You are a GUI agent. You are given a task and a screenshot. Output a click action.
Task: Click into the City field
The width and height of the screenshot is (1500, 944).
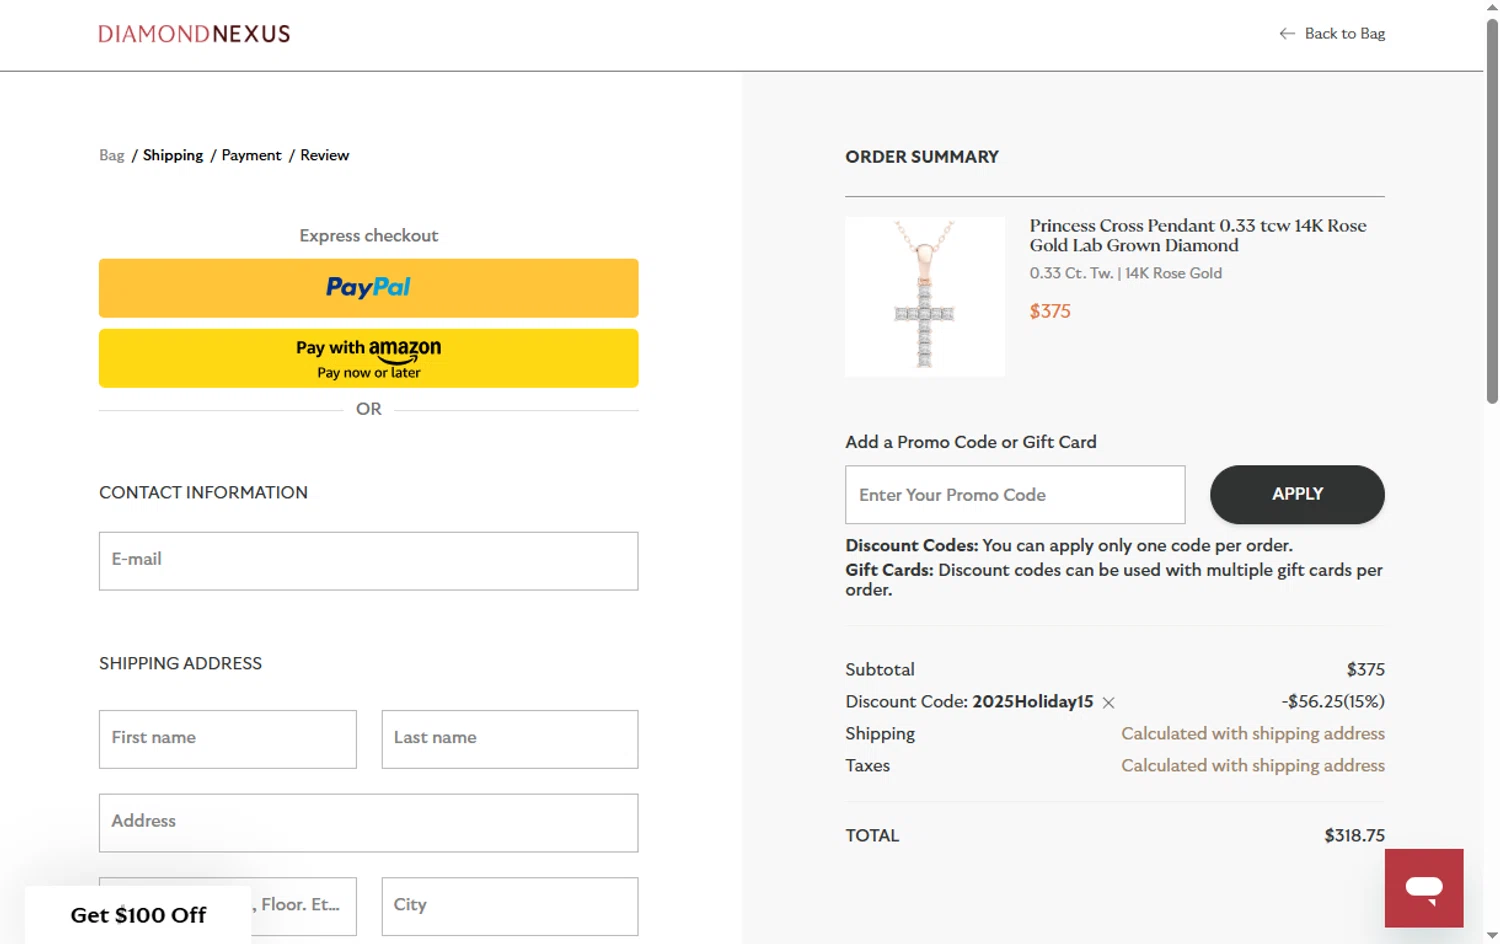click(x=509, y=906)
